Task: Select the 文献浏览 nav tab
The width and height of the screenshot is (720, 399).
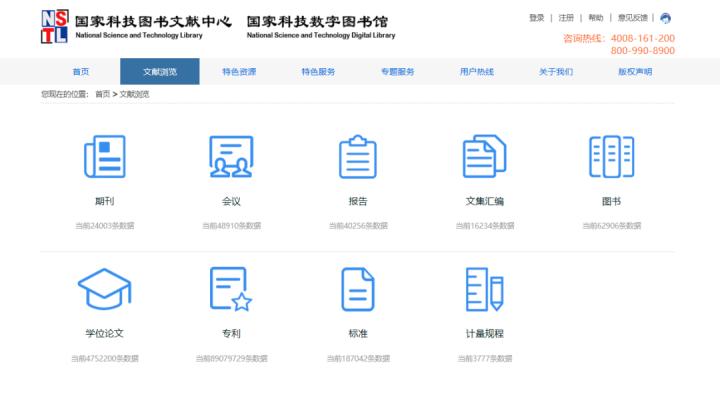Action: pos(160,72)
